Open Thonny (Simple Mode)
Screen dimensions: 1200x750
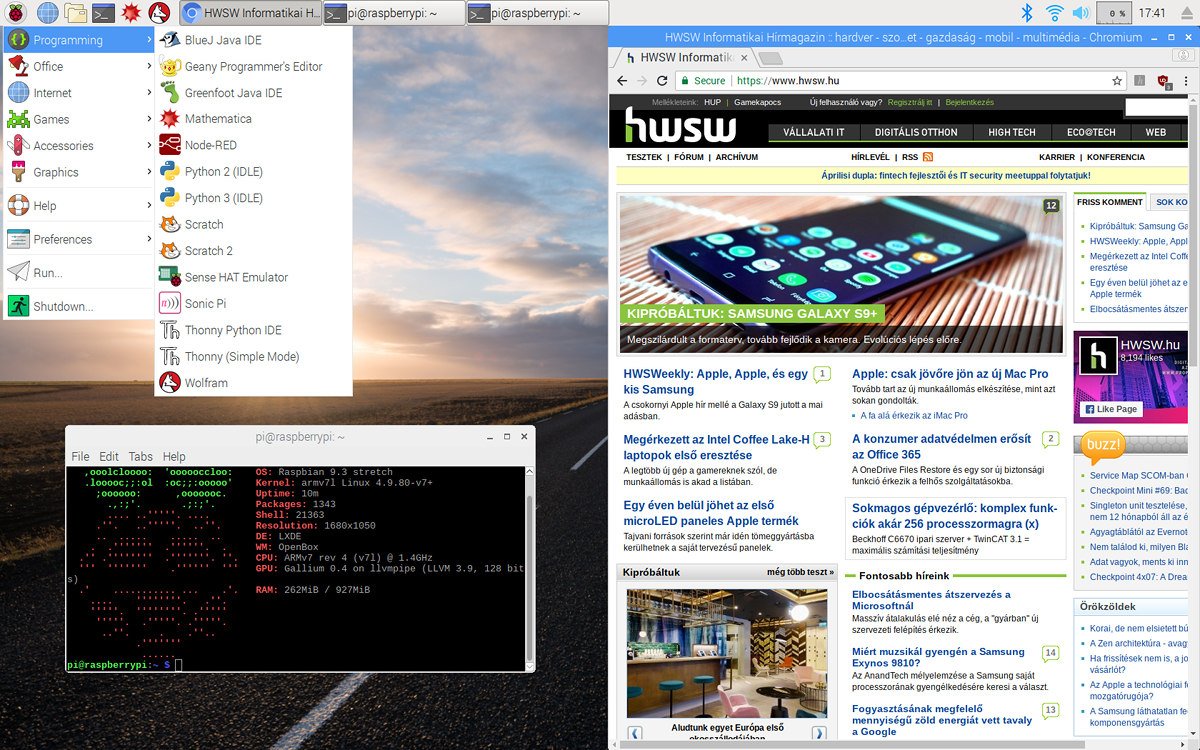[x=253, y=356]
